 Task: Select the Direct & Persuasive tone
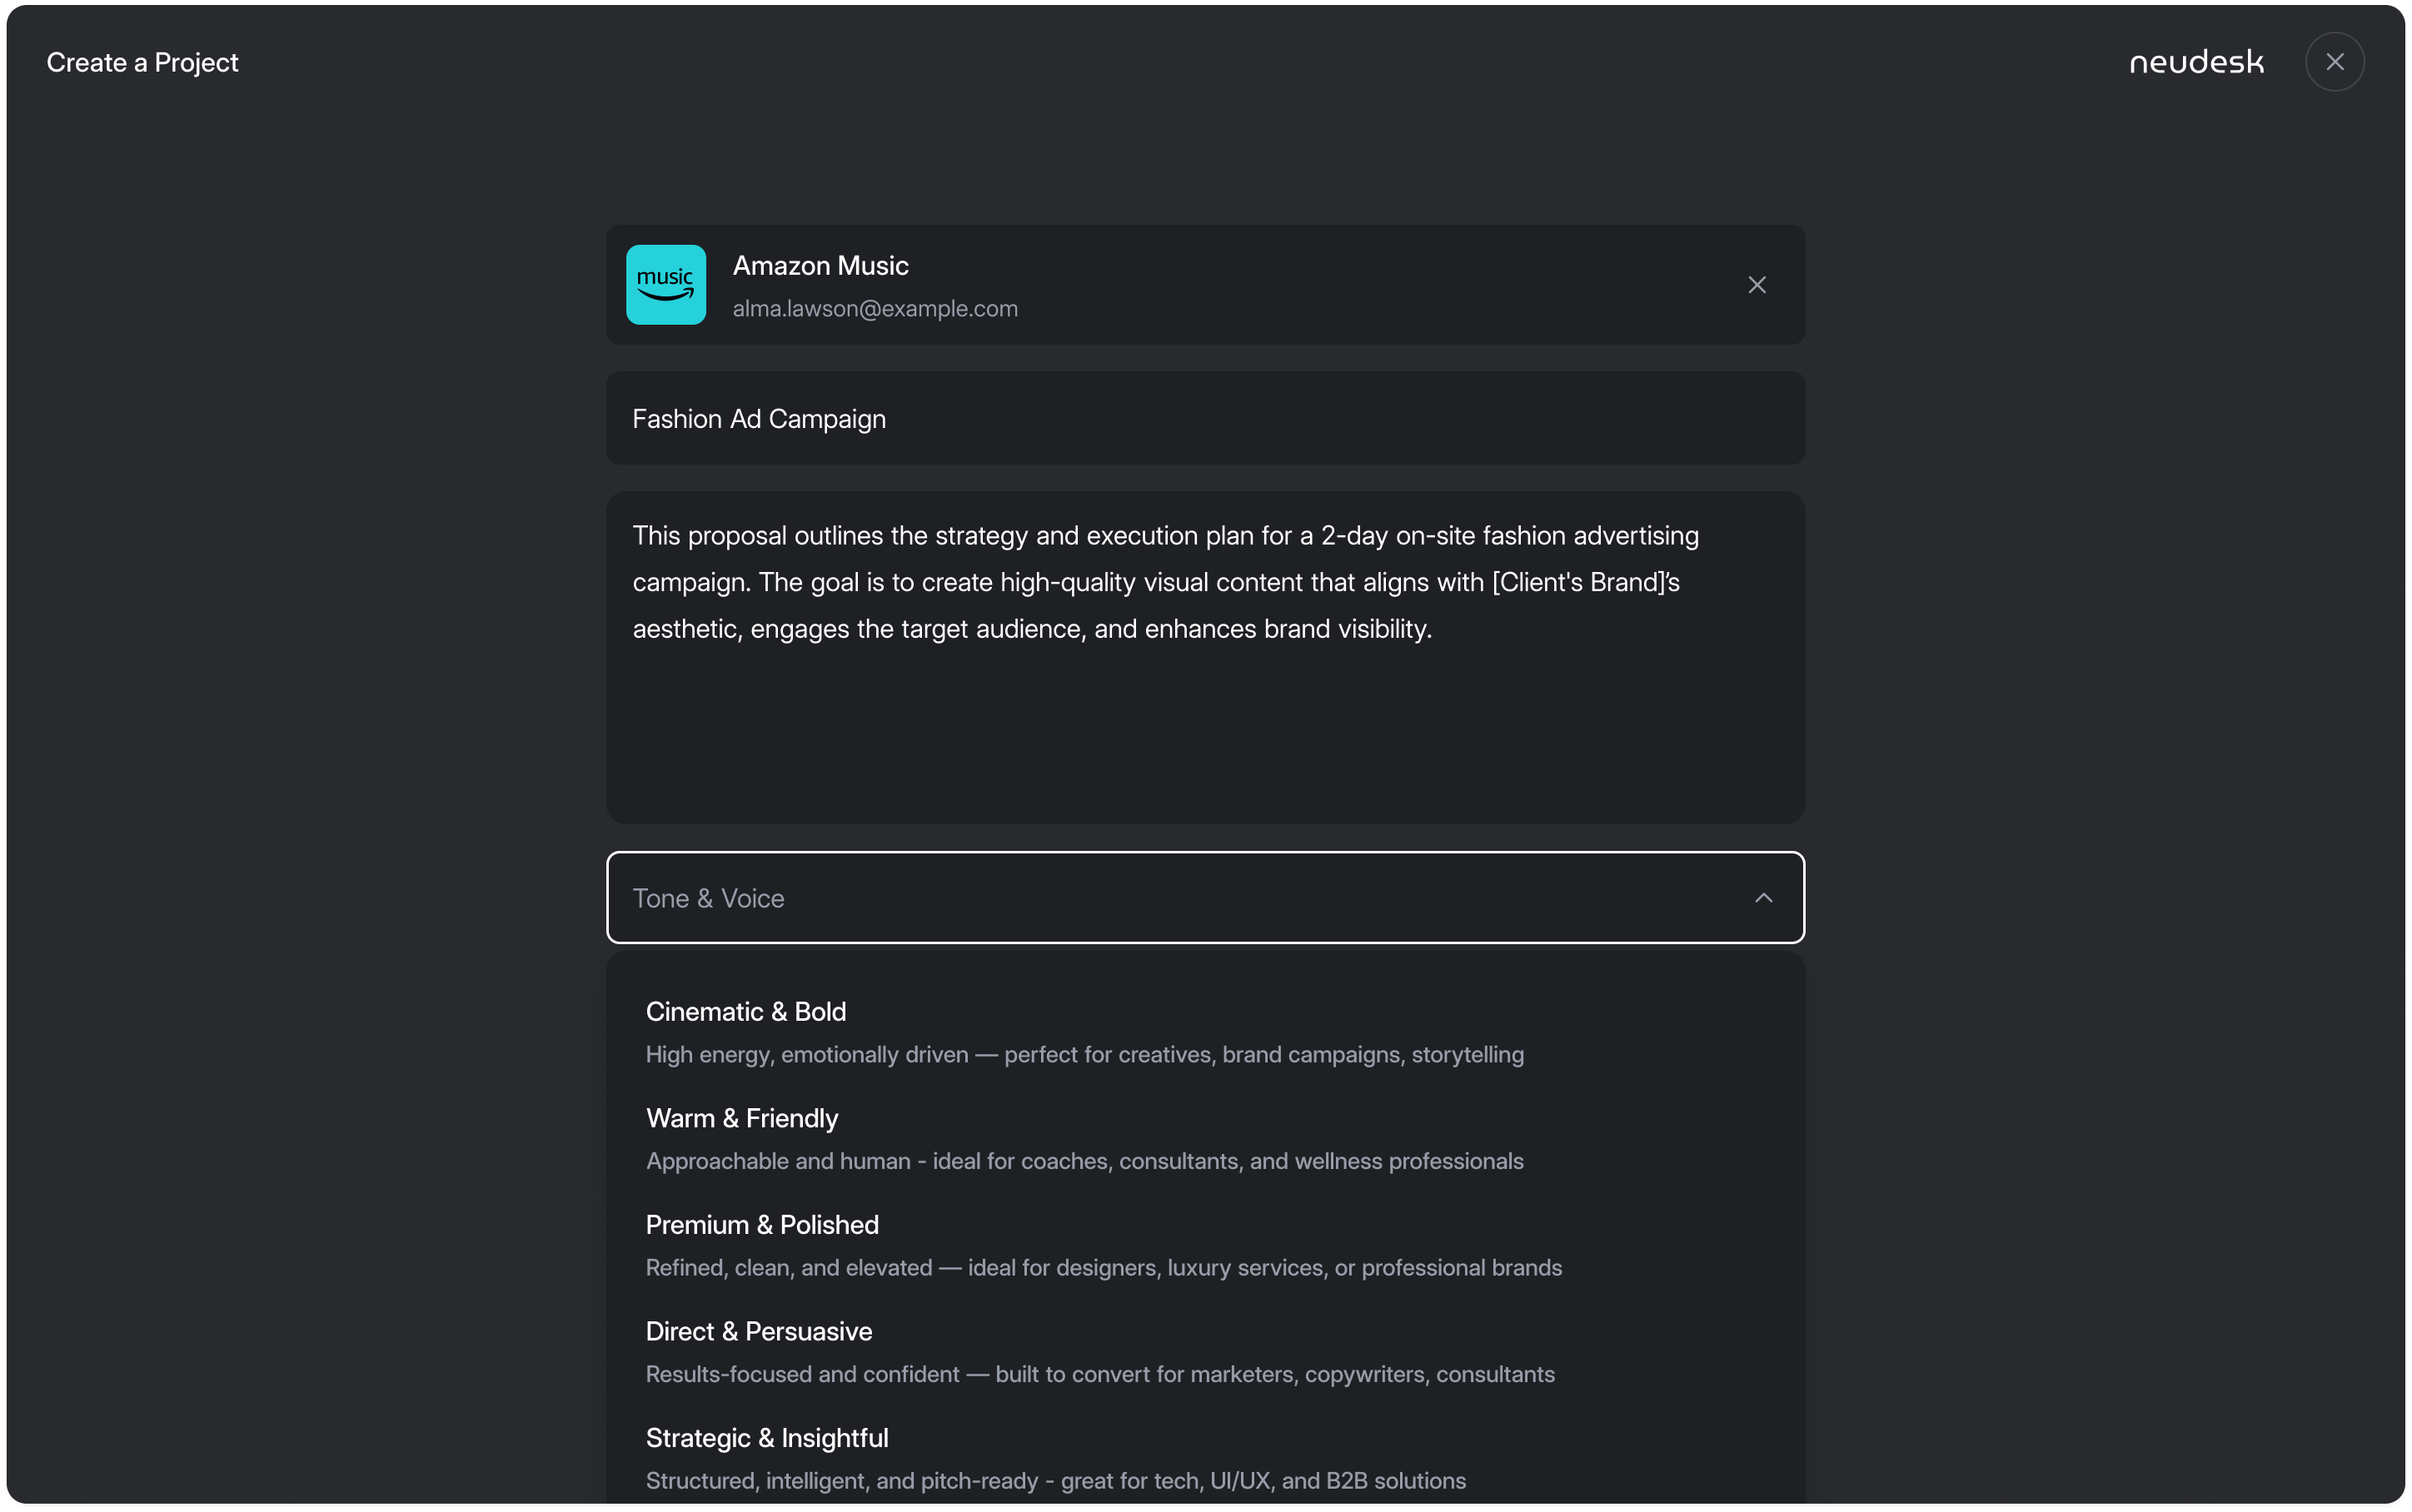pyautogui.click(x=757, y=1331)
